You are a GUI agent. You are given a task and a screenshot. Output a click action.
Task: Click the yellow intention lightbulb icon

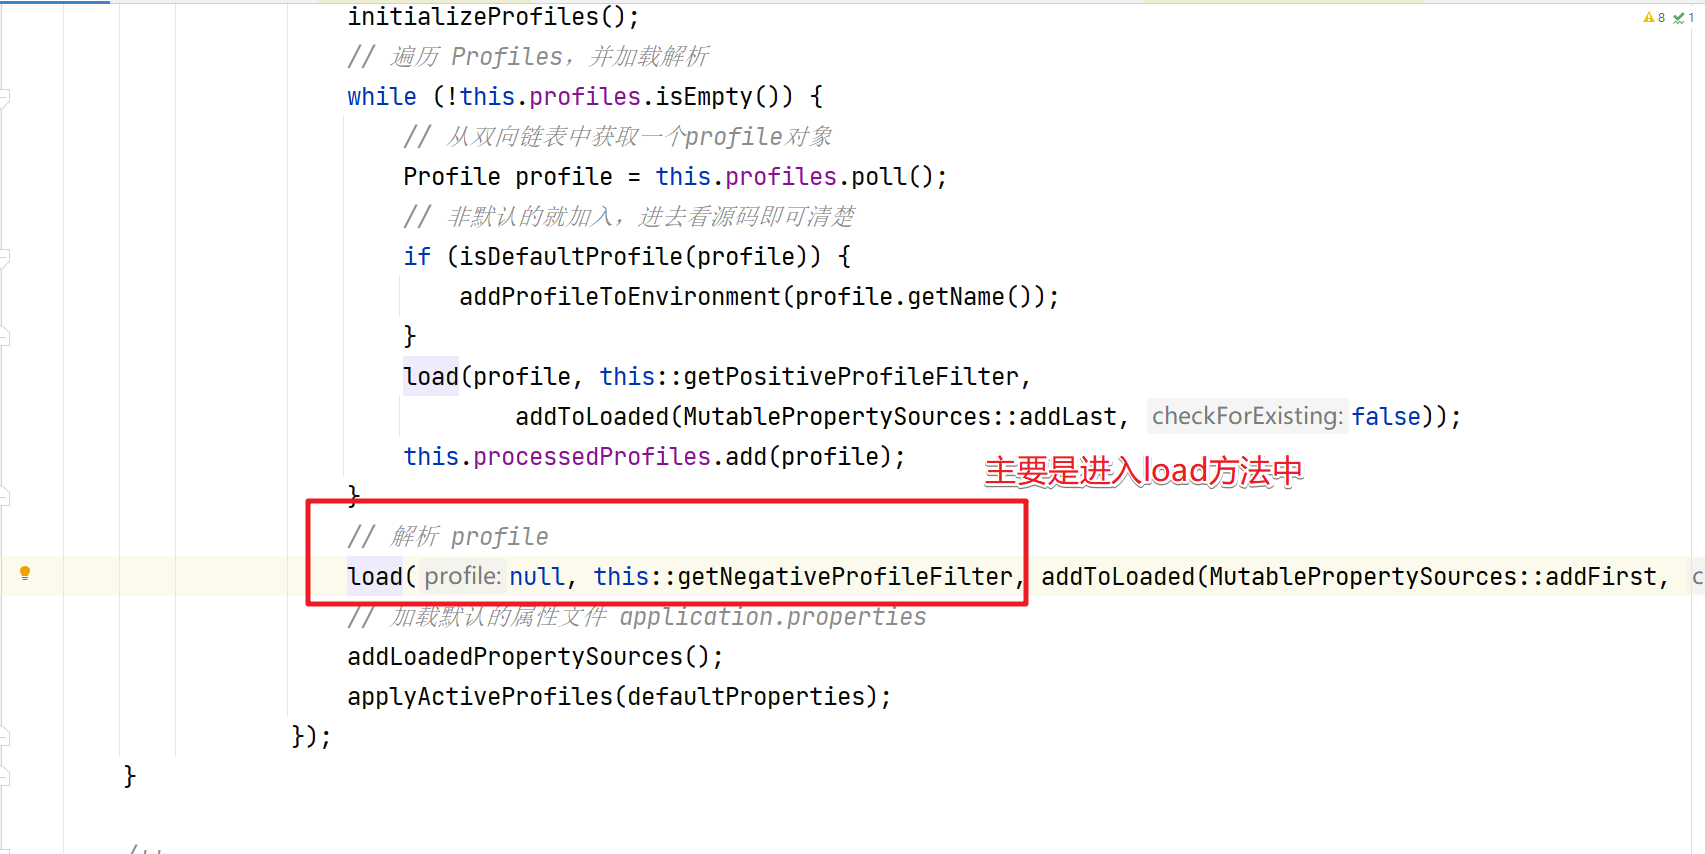[25, 573]
